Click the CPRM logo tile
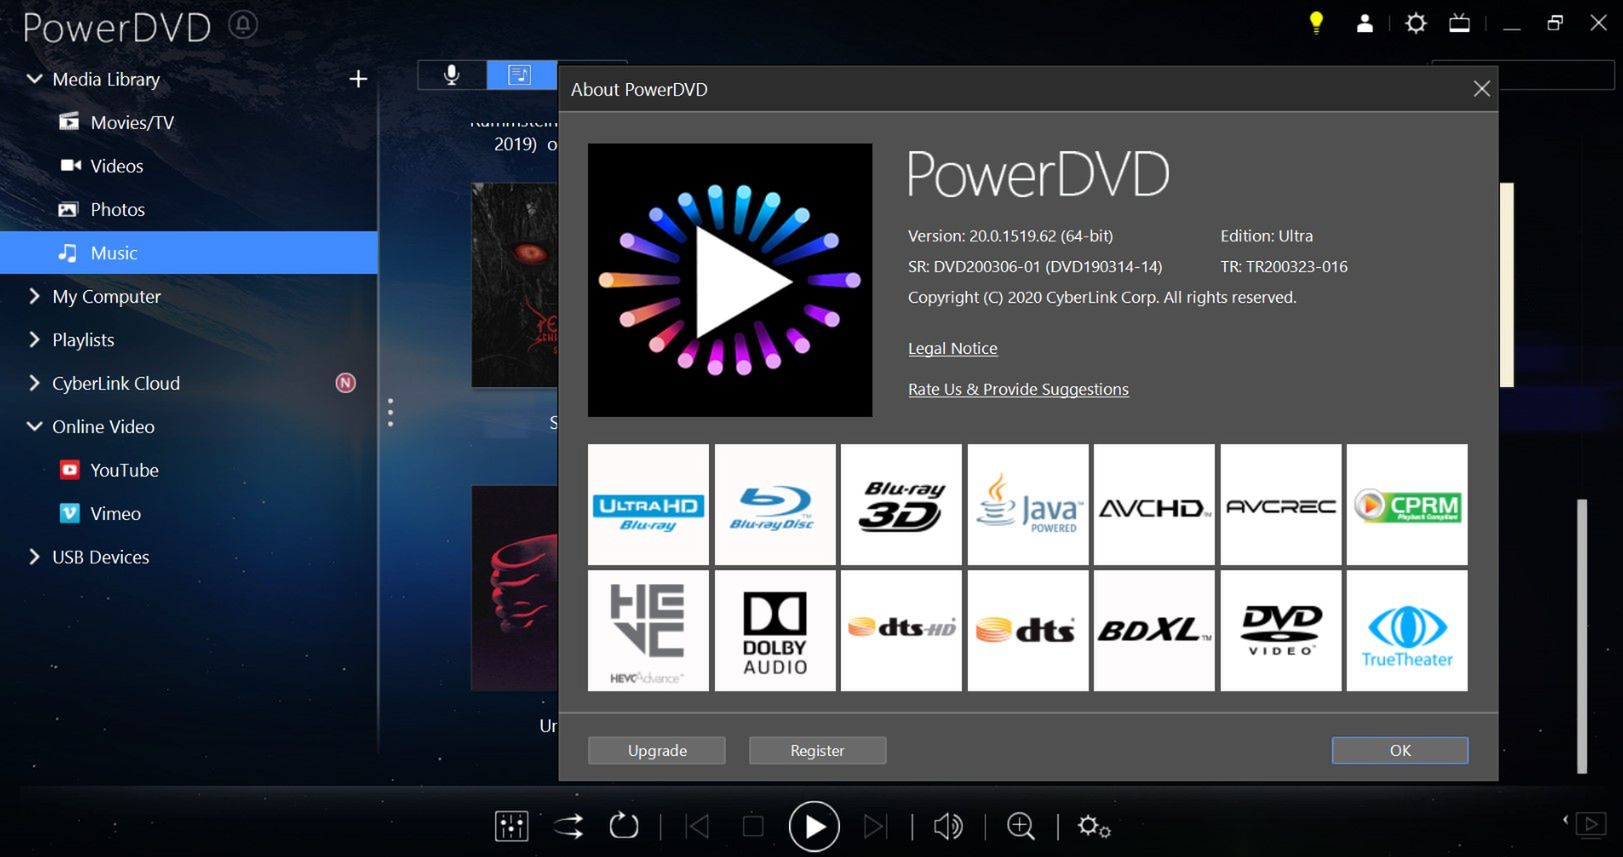 click(1407, 505)
